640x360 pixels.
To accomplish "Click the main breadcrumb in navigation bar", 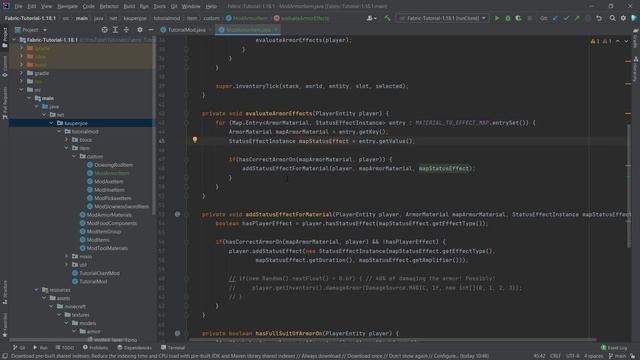I will click(82, 18).
